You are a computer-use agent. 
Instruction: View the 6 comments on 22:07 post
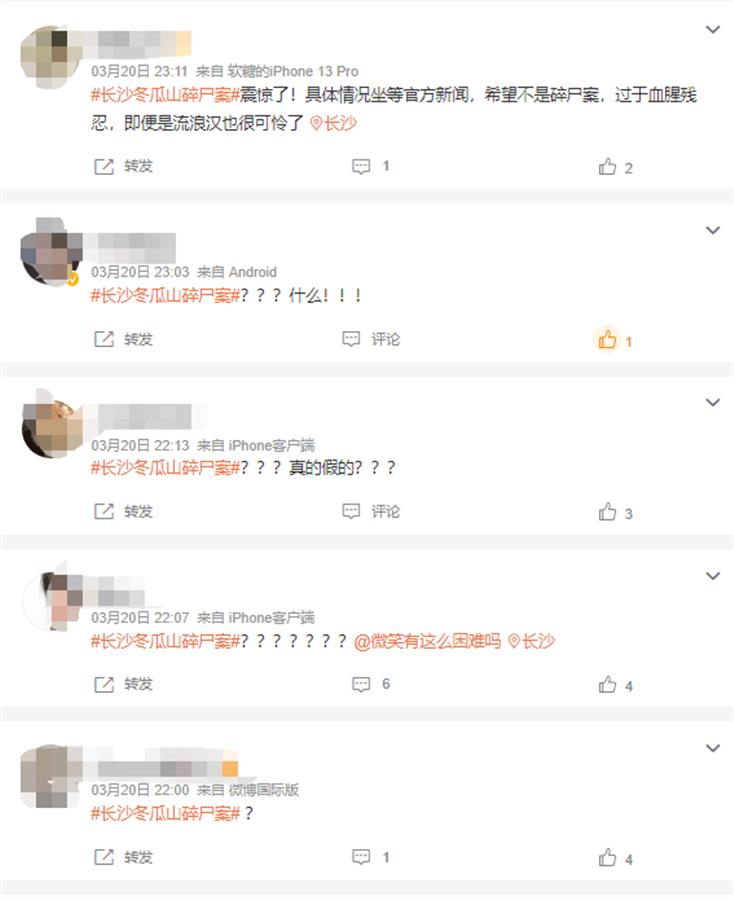(x=371, y=684)
